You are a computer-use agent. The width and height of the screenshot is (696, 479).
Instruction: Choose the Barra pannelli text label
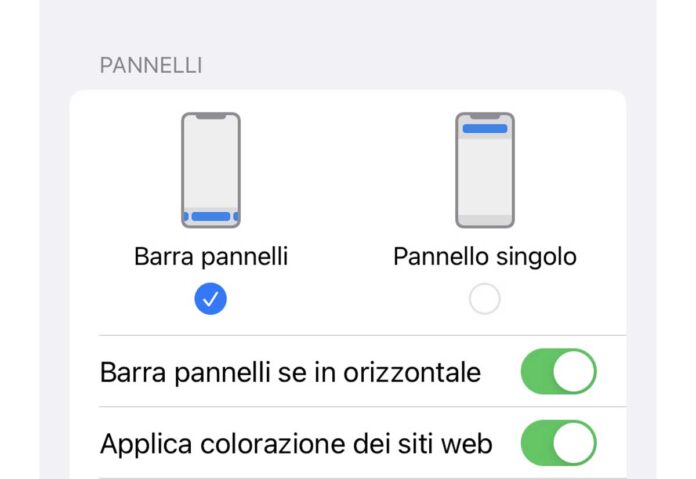coord(211,257)
